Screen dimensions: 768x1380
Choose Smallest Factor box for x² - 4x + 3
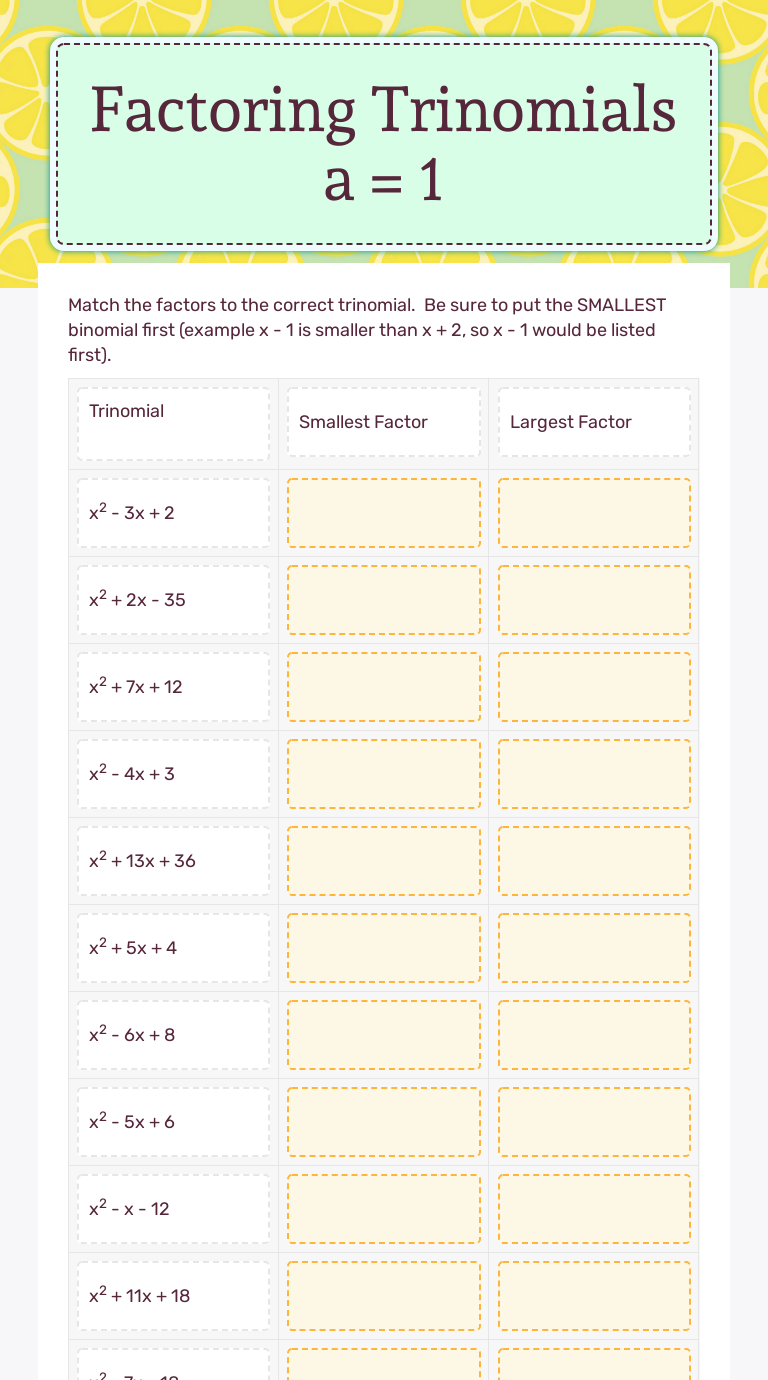[x=384, y=774]
